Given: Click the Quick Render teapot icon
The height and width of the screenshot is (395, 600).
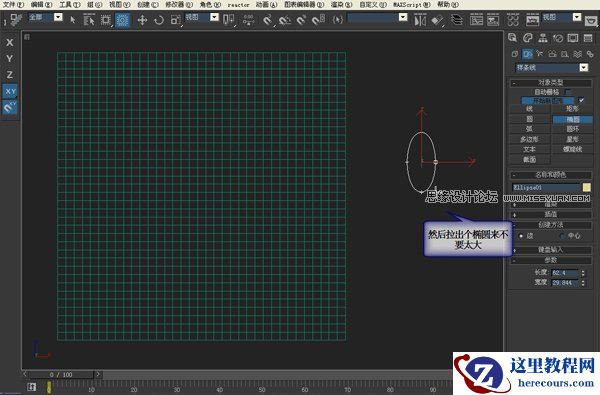Looking at the screenshot, I should [592, 20].
